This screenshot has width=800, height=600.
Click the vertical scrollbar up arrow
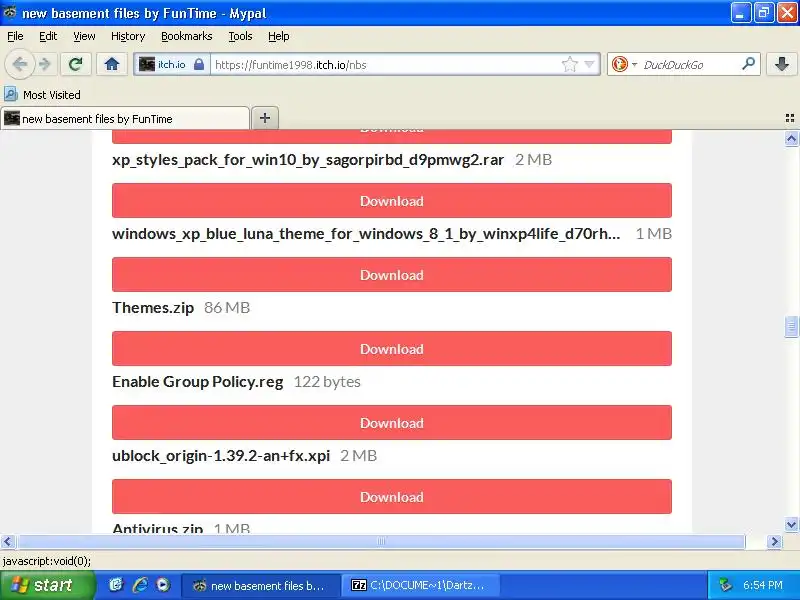pyautogui.click(x=791, y=139)
